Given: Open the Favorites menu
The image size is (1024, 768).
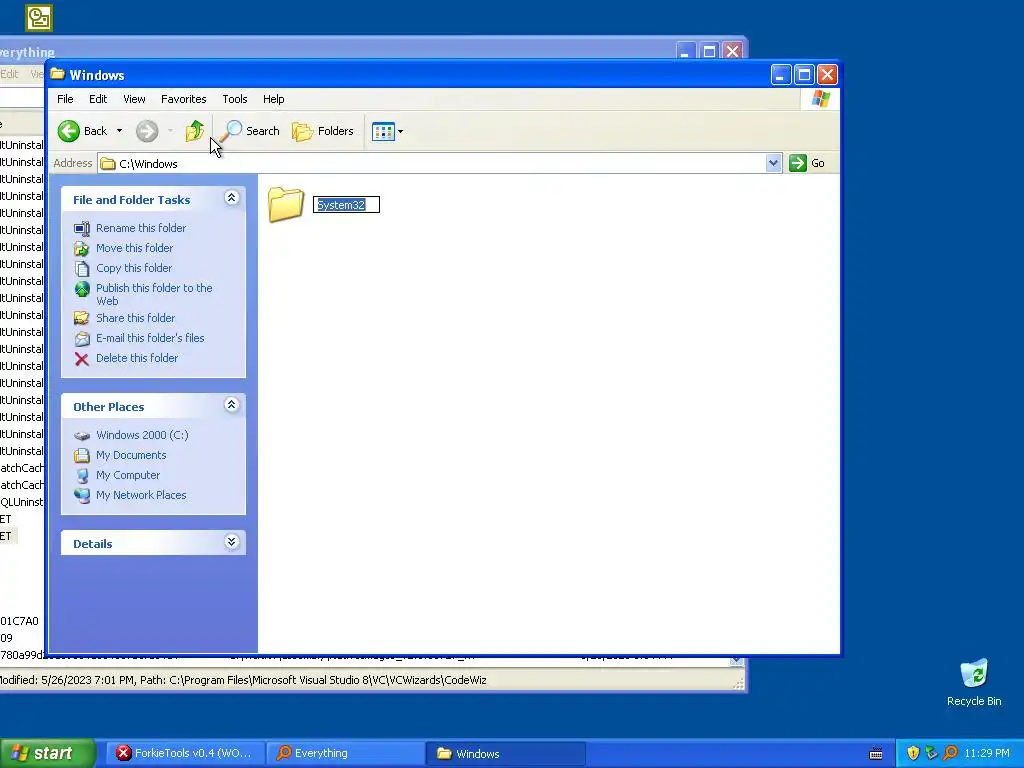Looking at the screenshot, I should click(184, 99).
